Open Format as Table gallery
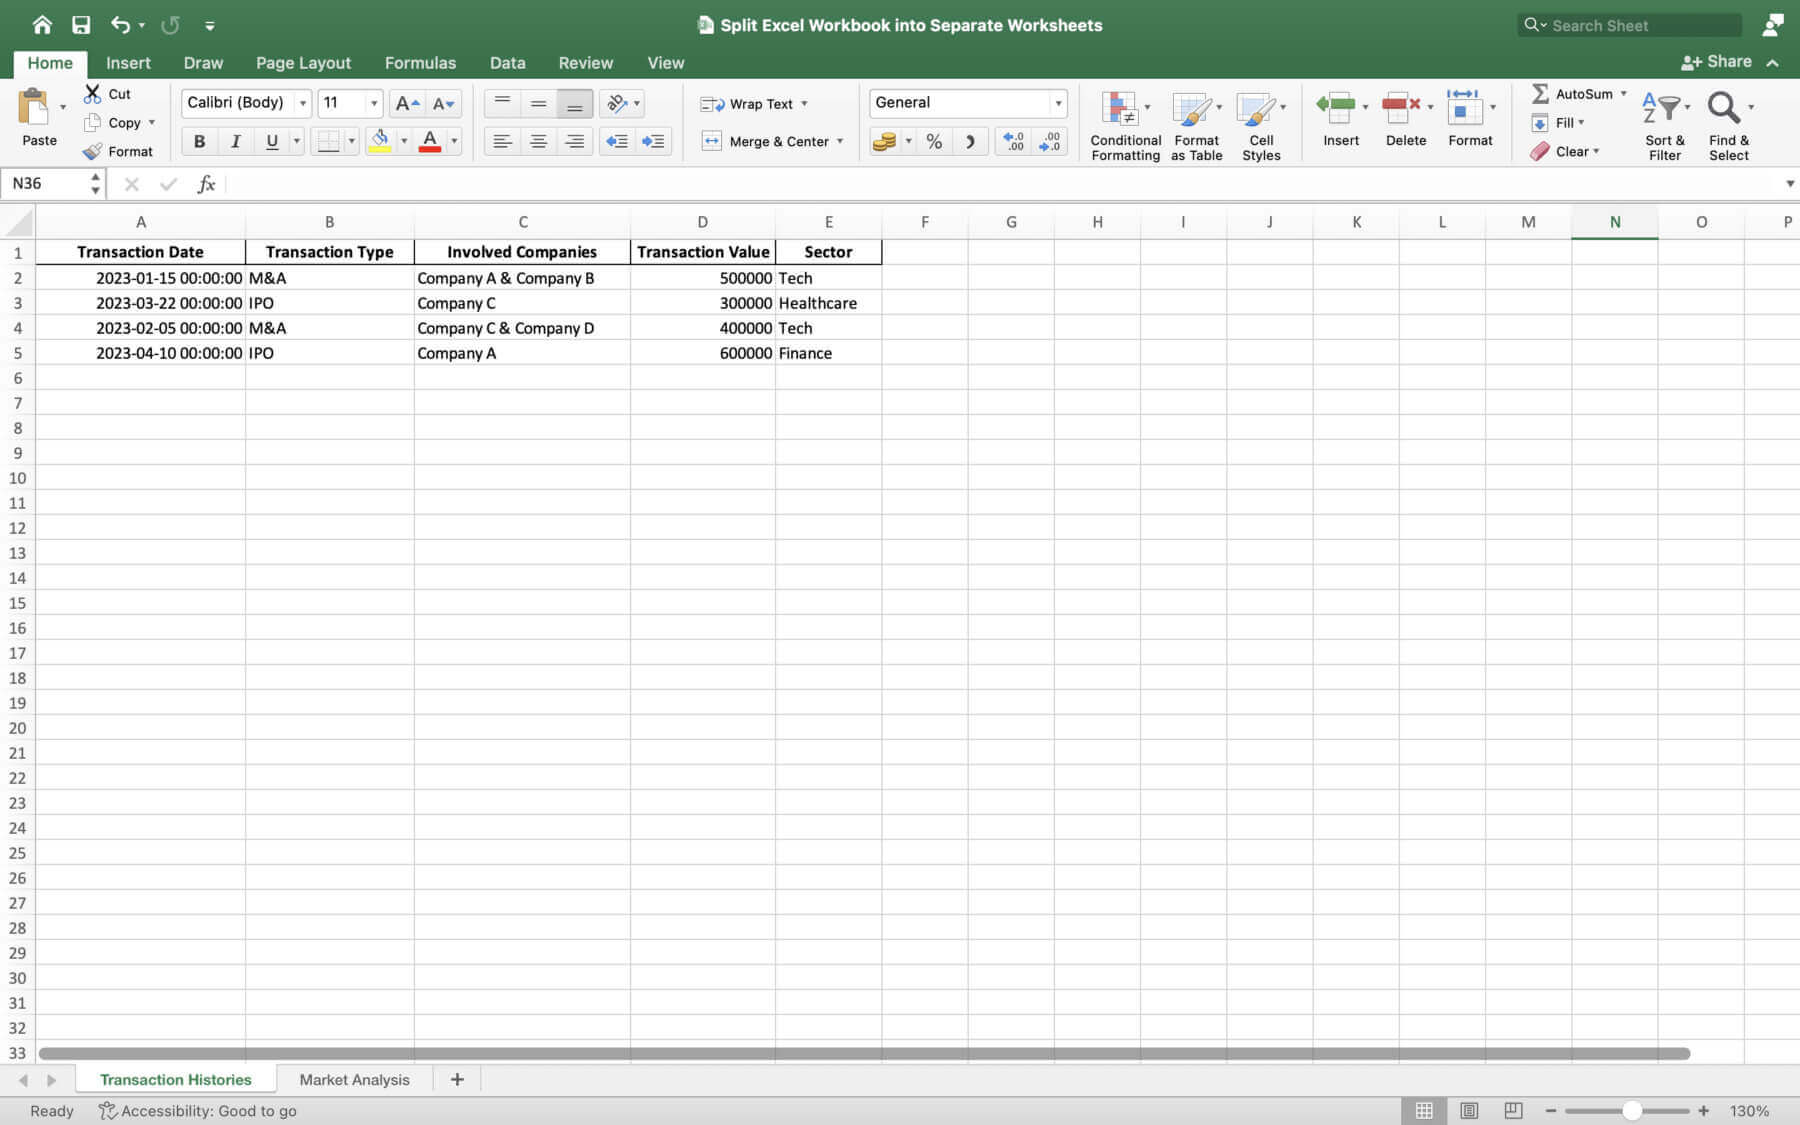Screen dimensions: 1800x1125 coord(1196,125)
